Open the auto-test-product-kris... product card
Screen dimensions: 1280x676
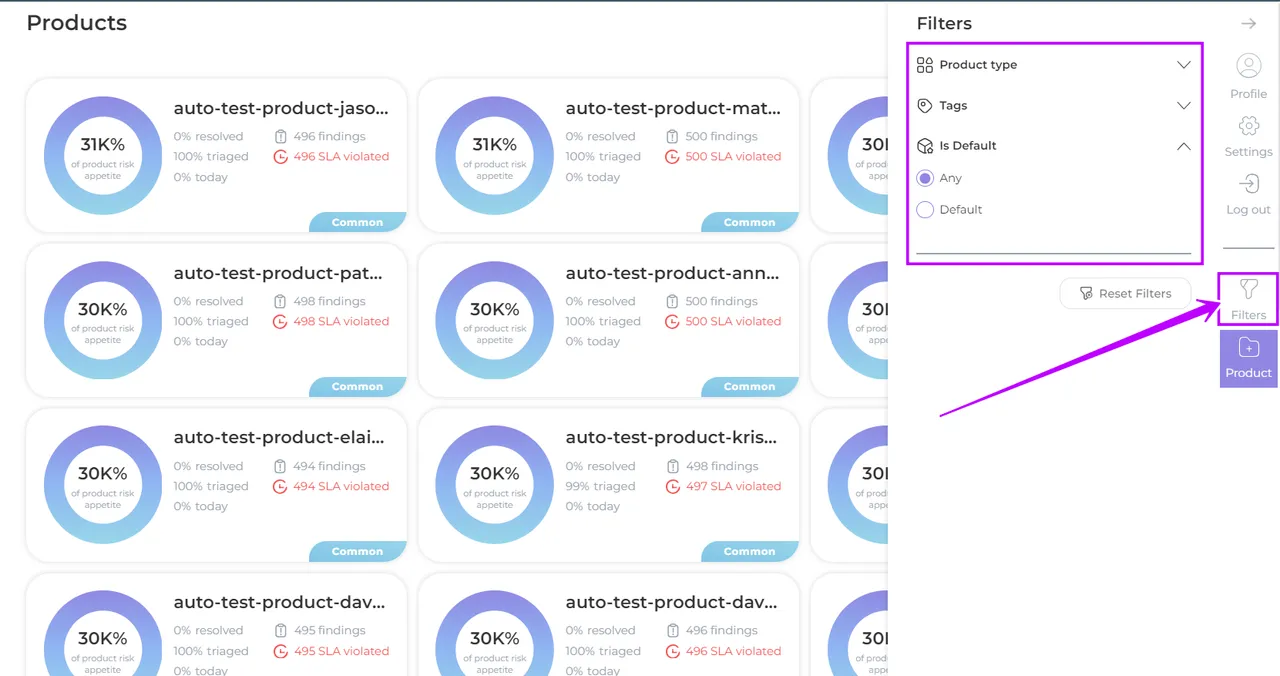(x=673, y=438)
